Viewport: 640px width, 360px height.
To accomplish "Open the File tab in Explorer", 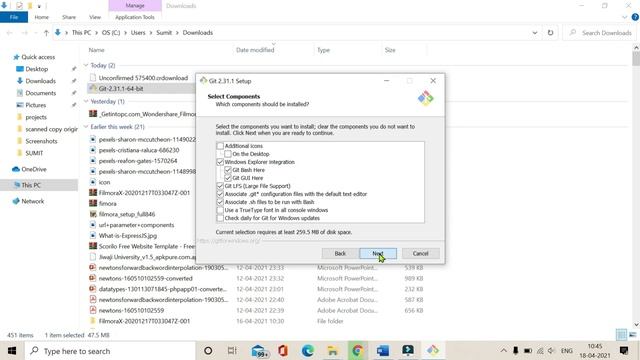I will [x=14, y=17].
